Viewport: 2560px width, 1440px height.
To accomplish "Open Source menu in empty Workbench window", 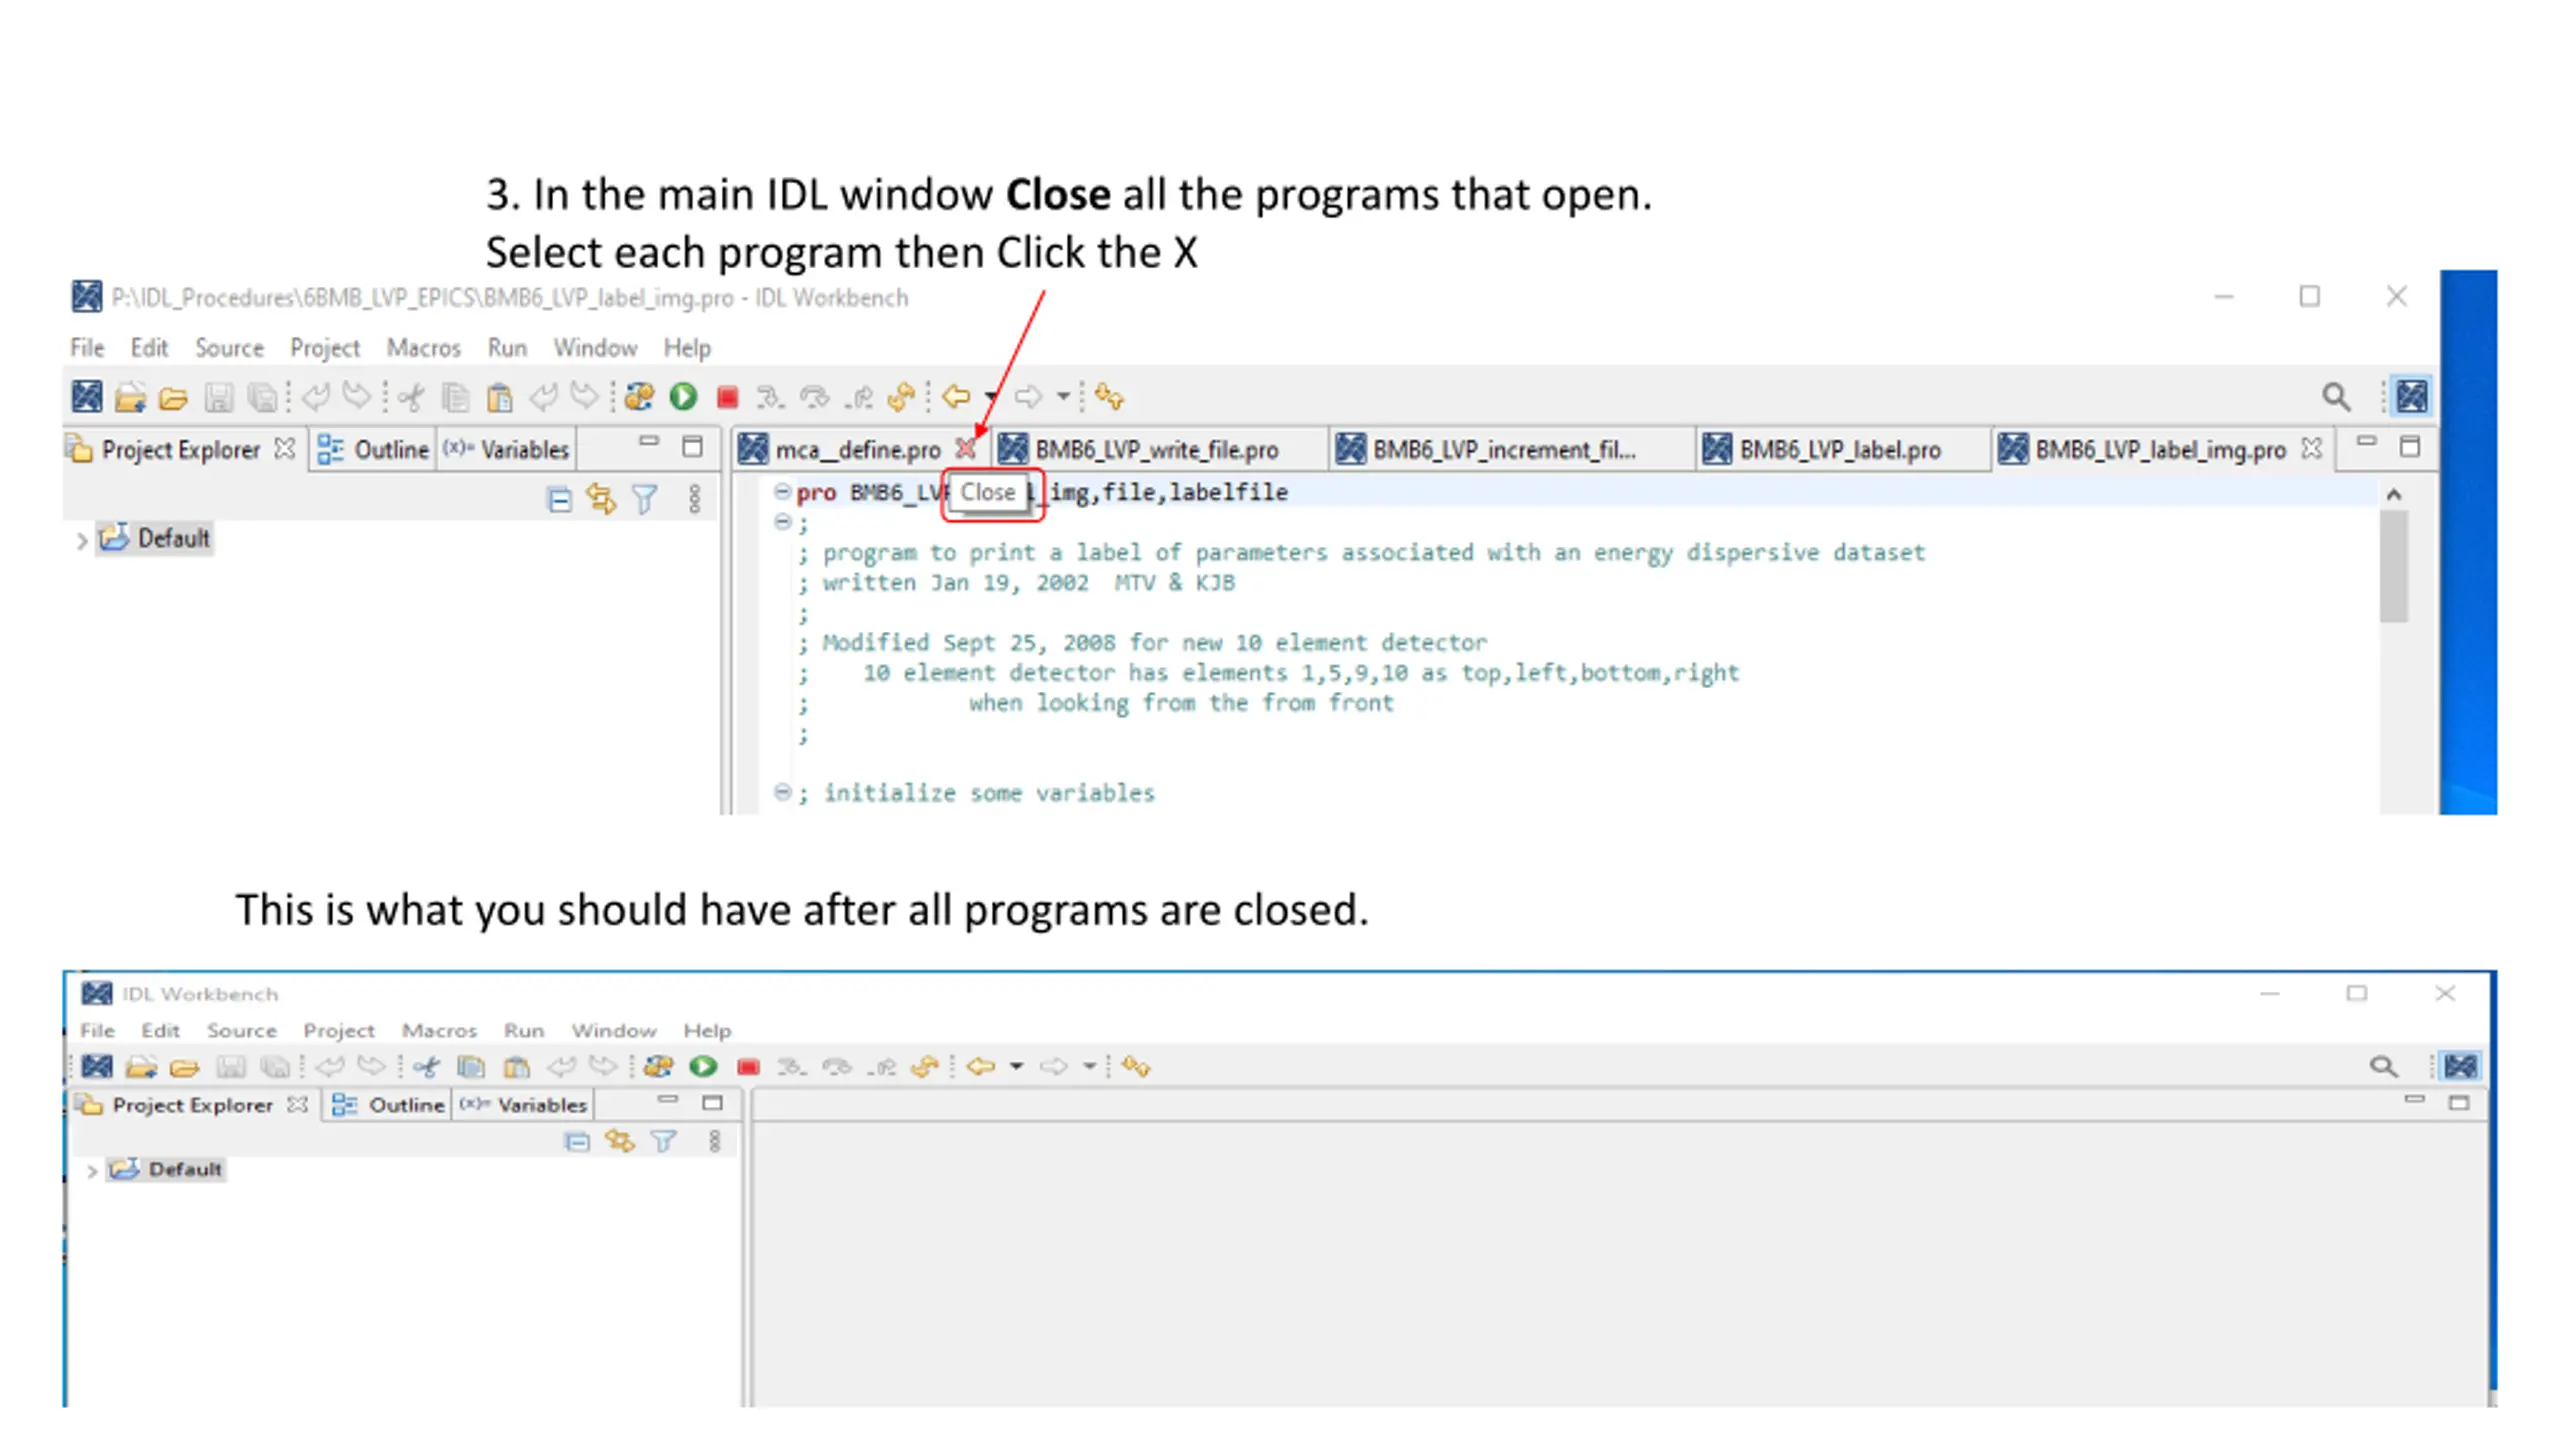I will point(241,1030).
